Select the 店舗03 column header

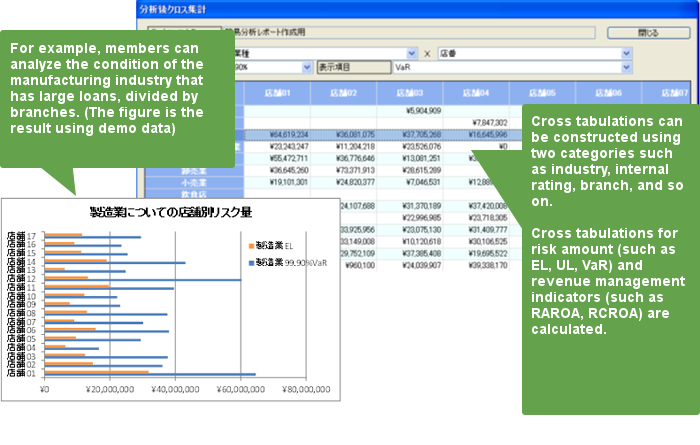[x=408, y=93]
